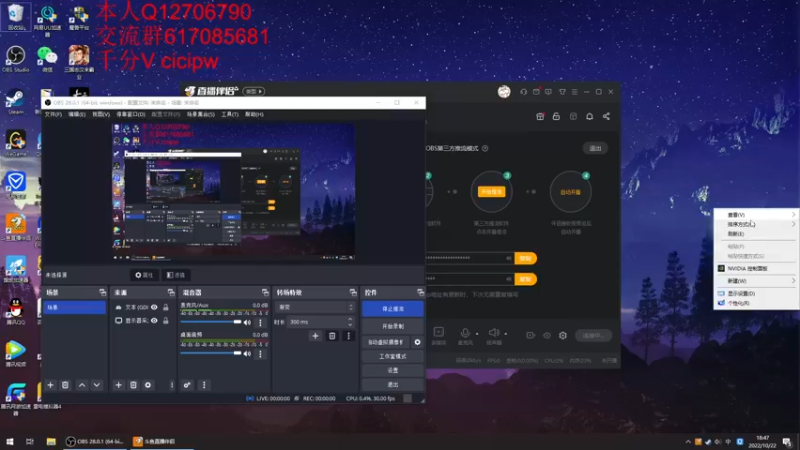Undock the Scenes panel

coord(103,292)
